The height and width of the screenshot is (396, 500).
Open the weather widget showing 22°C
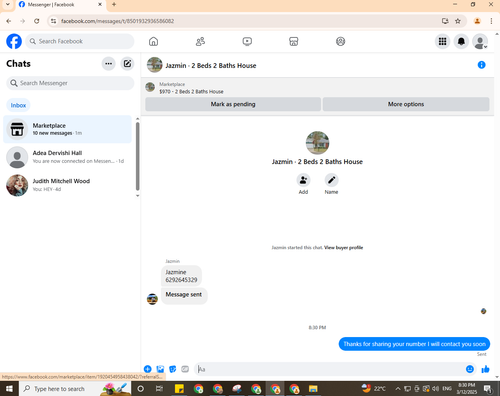tap(374, 389)
